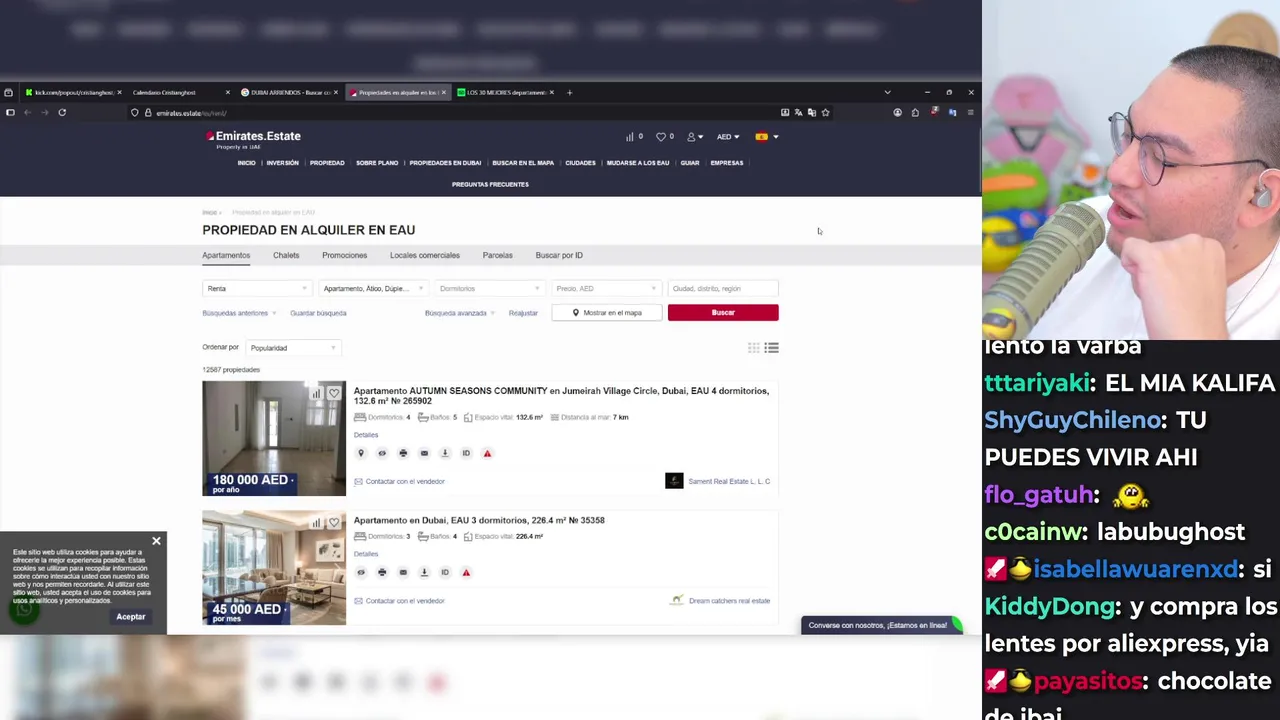Screen dimensions: 1280x720
Task: Switch results to grid view
Action: (754, 348)
